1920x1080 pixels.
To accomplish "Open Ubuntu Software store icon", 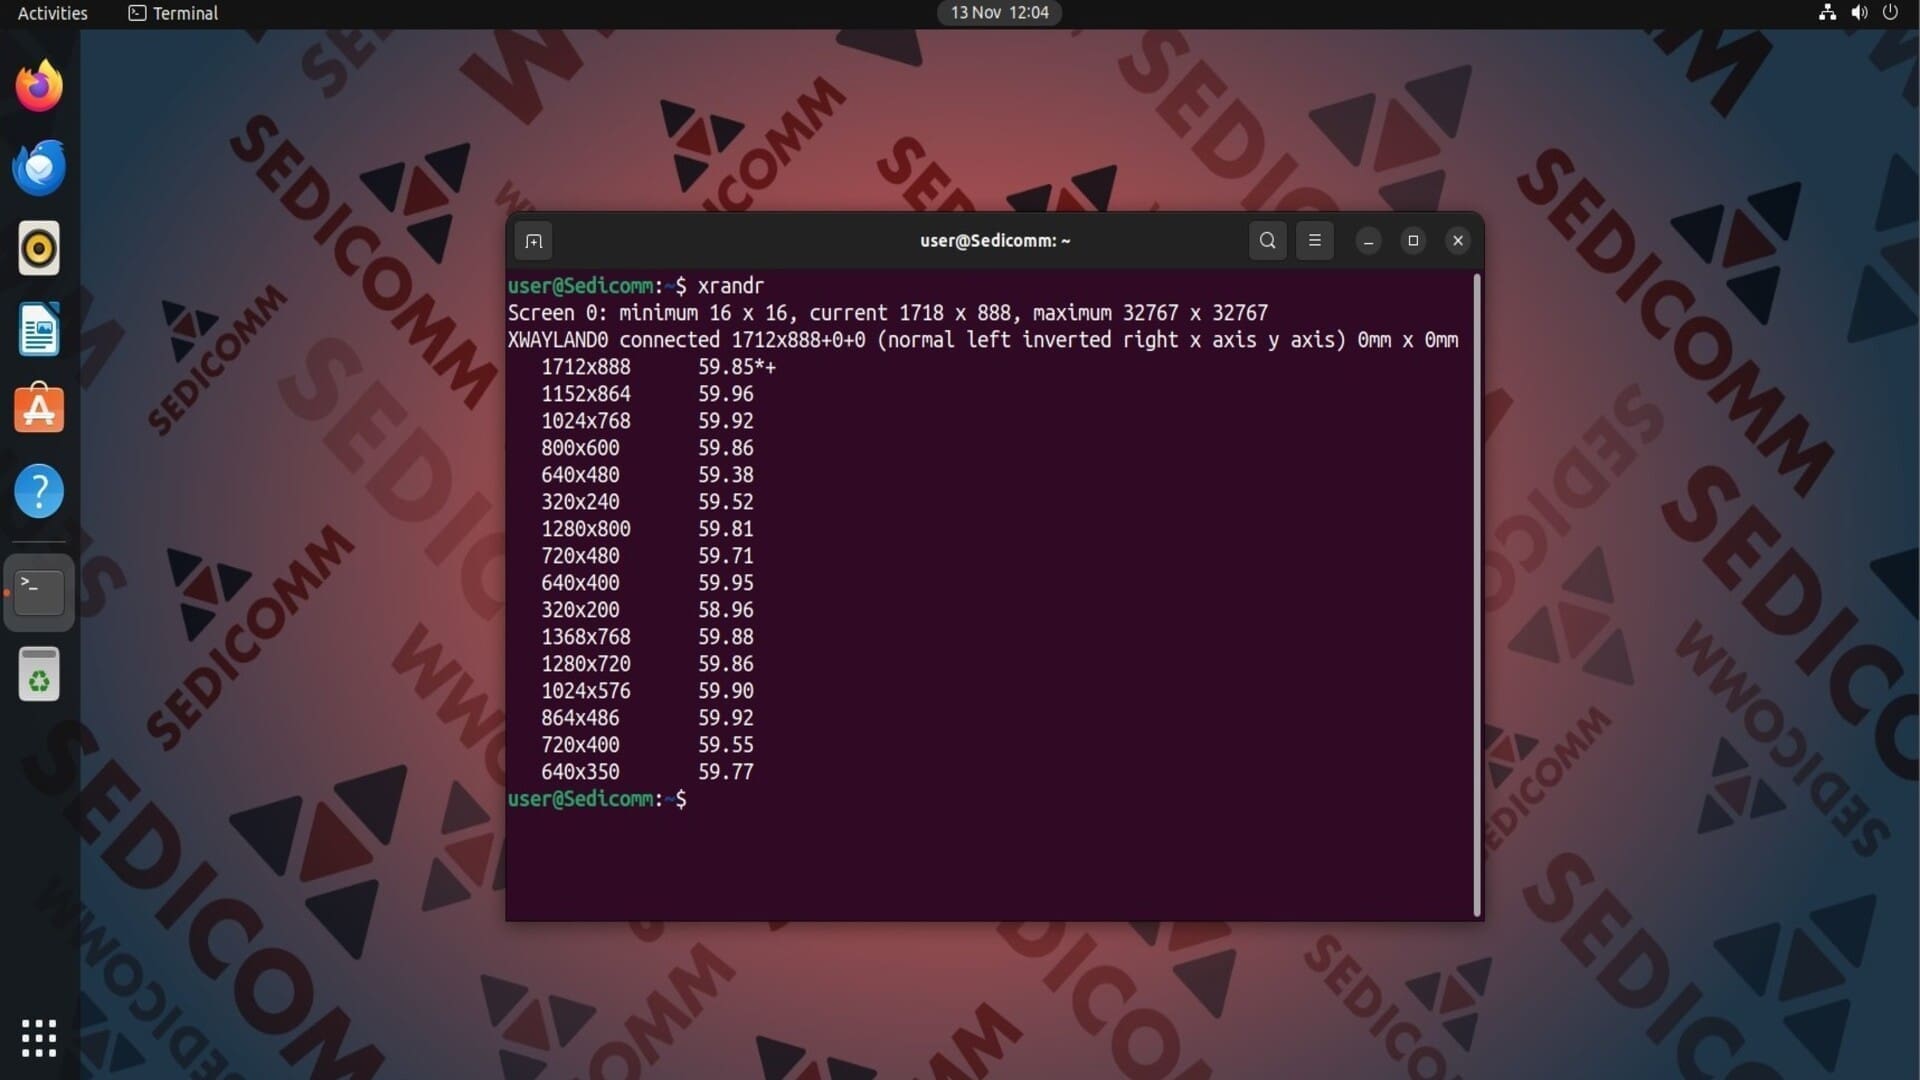I will (x=39, y=410).
